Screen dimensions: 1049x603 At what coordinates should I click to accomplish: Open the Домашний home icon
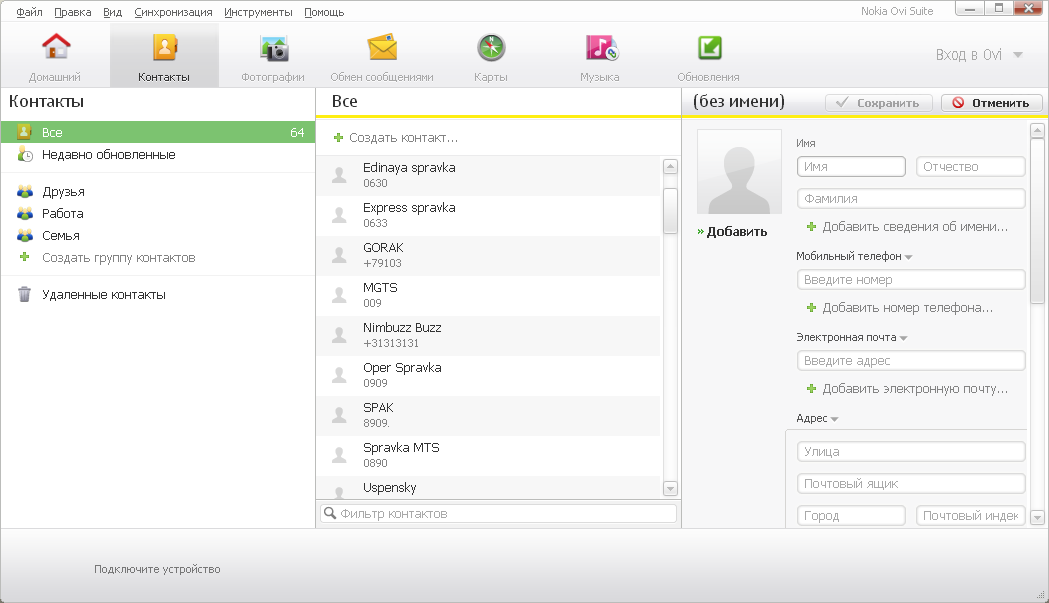click(55, 50)
